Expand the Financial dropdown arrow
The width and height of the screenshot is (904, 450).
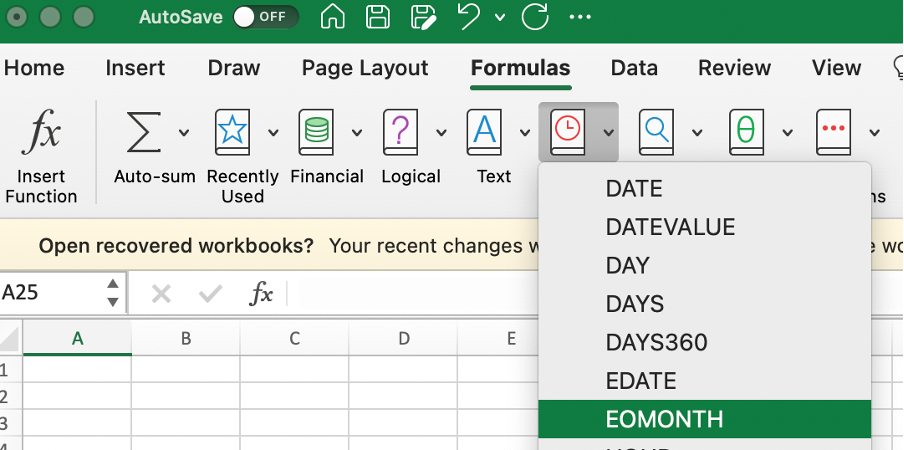coord(357,132)
